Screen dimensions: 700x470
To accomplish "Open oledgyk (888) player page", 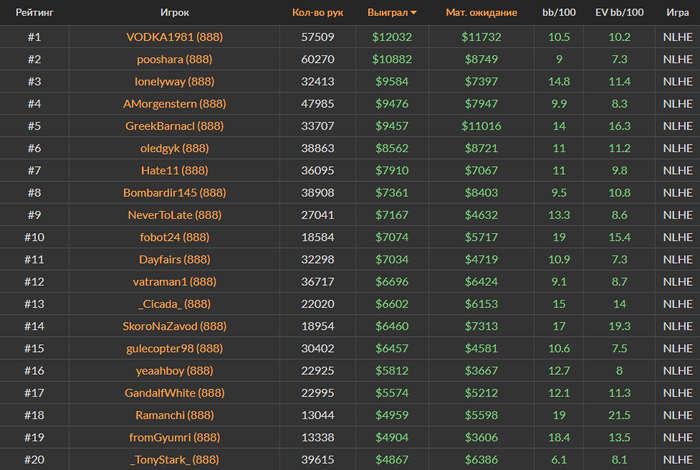I will click(x=175, y=148).
